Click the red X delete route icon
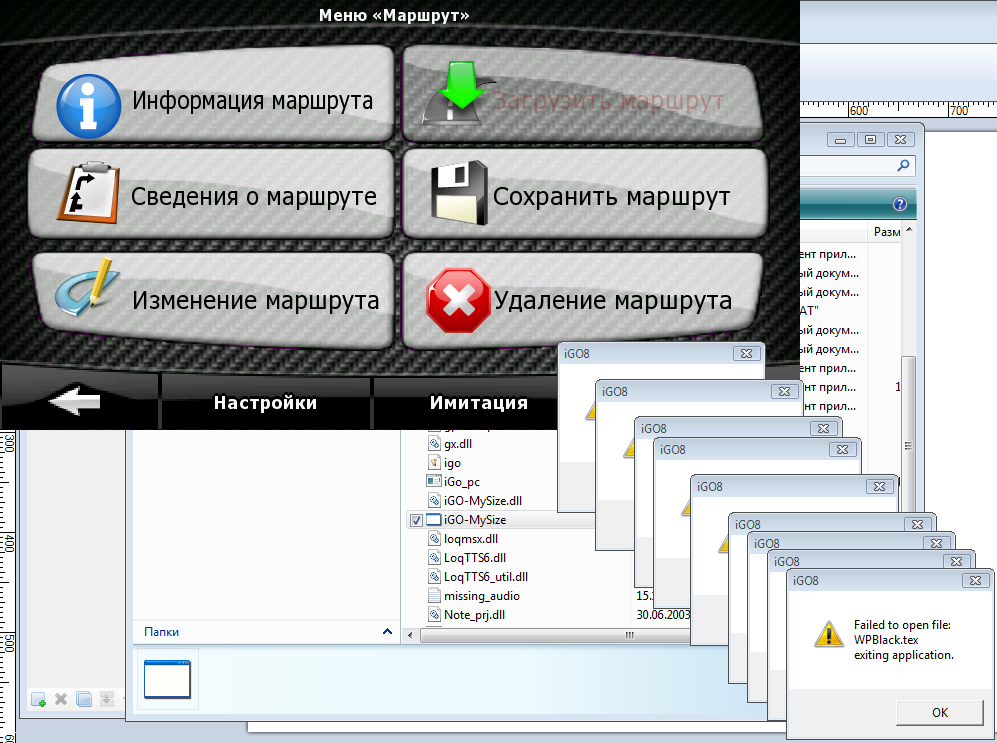The width and height of the screenshot is (997, 743). pos(459,302)
